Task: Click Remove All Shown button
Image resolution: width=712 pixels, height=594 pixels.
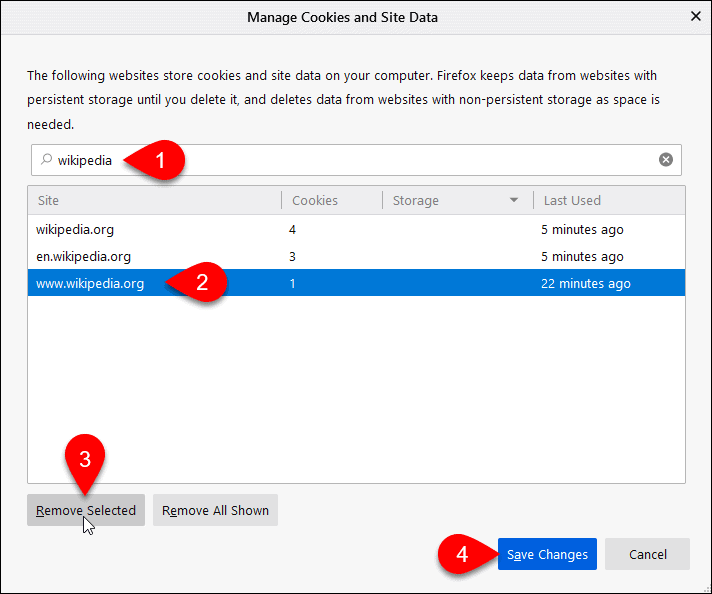Action: [x=215, y=510]
